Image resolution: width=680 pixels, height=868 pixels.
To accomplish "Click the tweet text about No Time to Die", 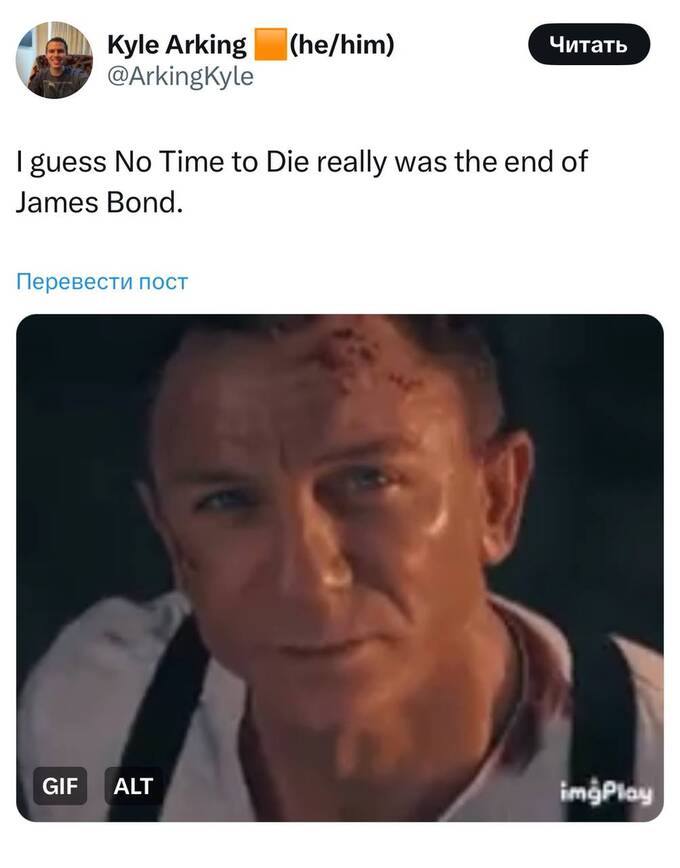I will point(302,182).
